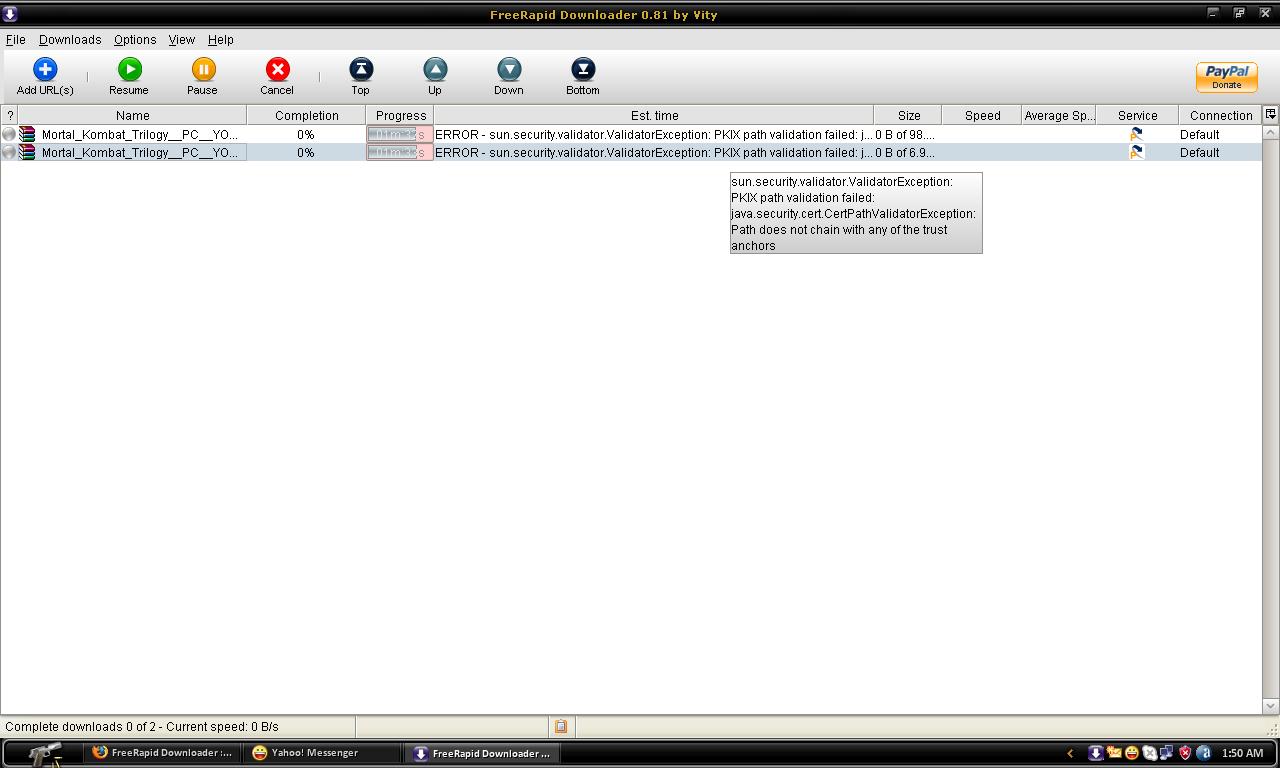The width and height of the screenshot is (1280, 768).
Task: Click the status circle of first download
Action: [x=9, y=135]
